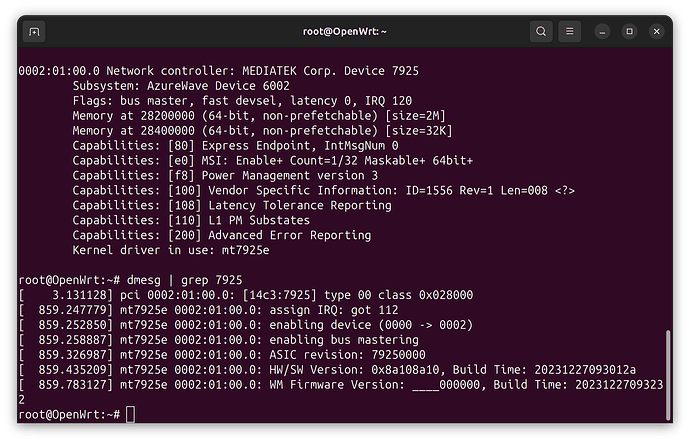This screenshot has height=442, width=690.
Task: Click the 'Memory at 28400000' line
Action: point(263,131)
